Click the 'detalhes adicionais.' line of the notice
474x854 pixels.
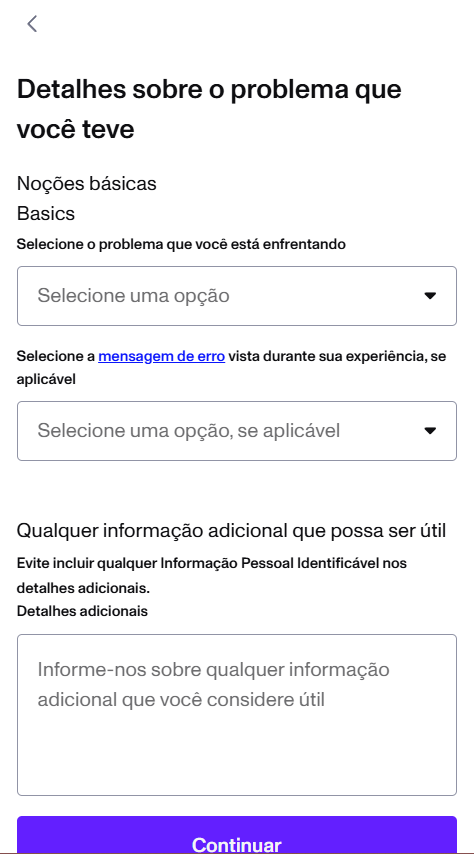[83, 588]
